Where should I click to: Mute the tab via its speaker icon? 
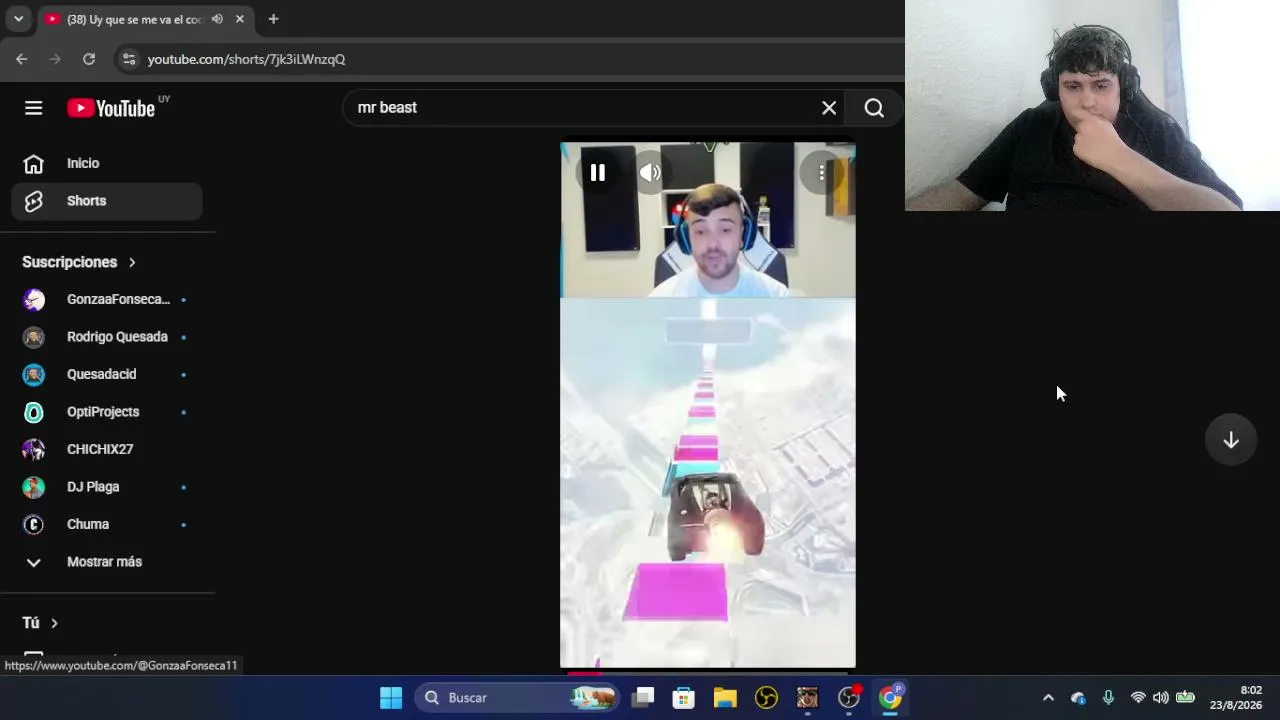pos(217,19)
